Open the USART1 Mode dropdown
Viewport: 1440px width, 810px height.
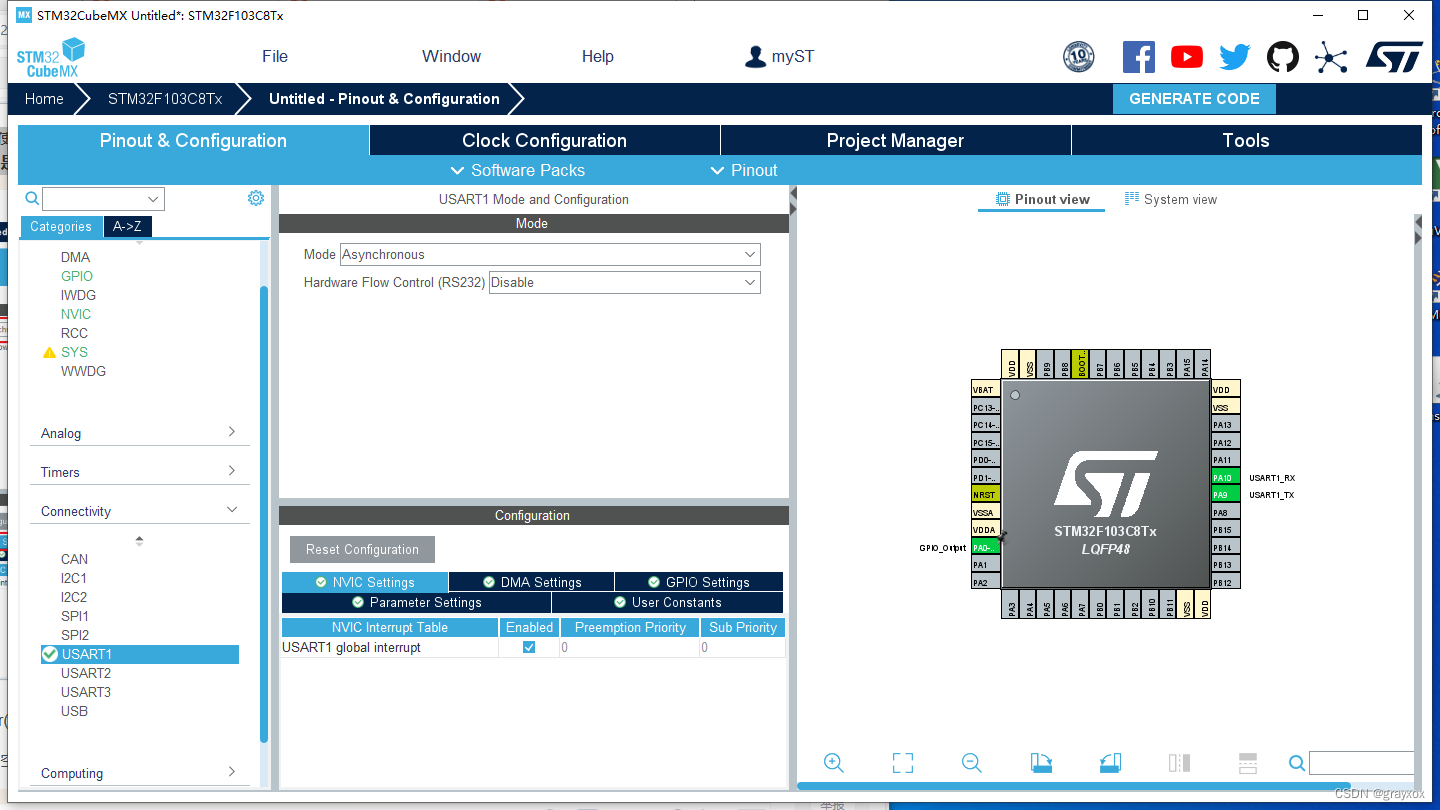click(550, 255)
